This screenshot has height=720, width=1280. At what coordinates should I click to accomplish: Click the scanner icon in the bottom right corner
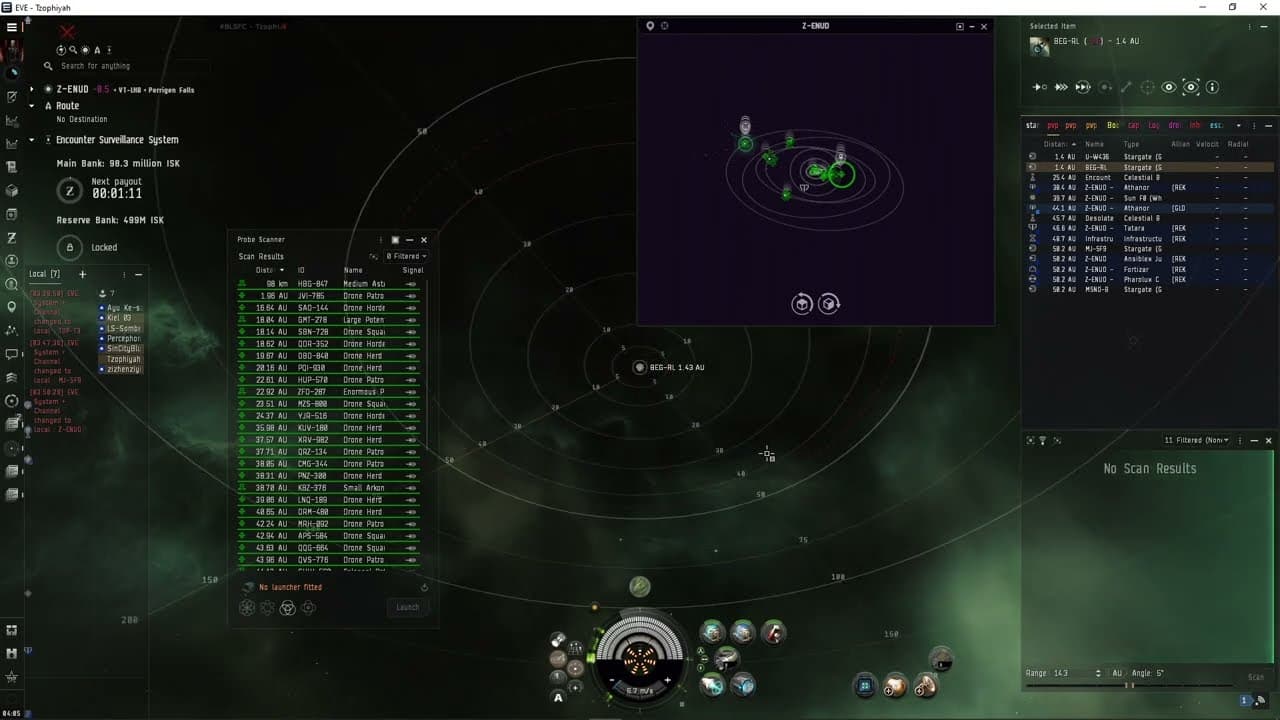tap(1261, 701)
